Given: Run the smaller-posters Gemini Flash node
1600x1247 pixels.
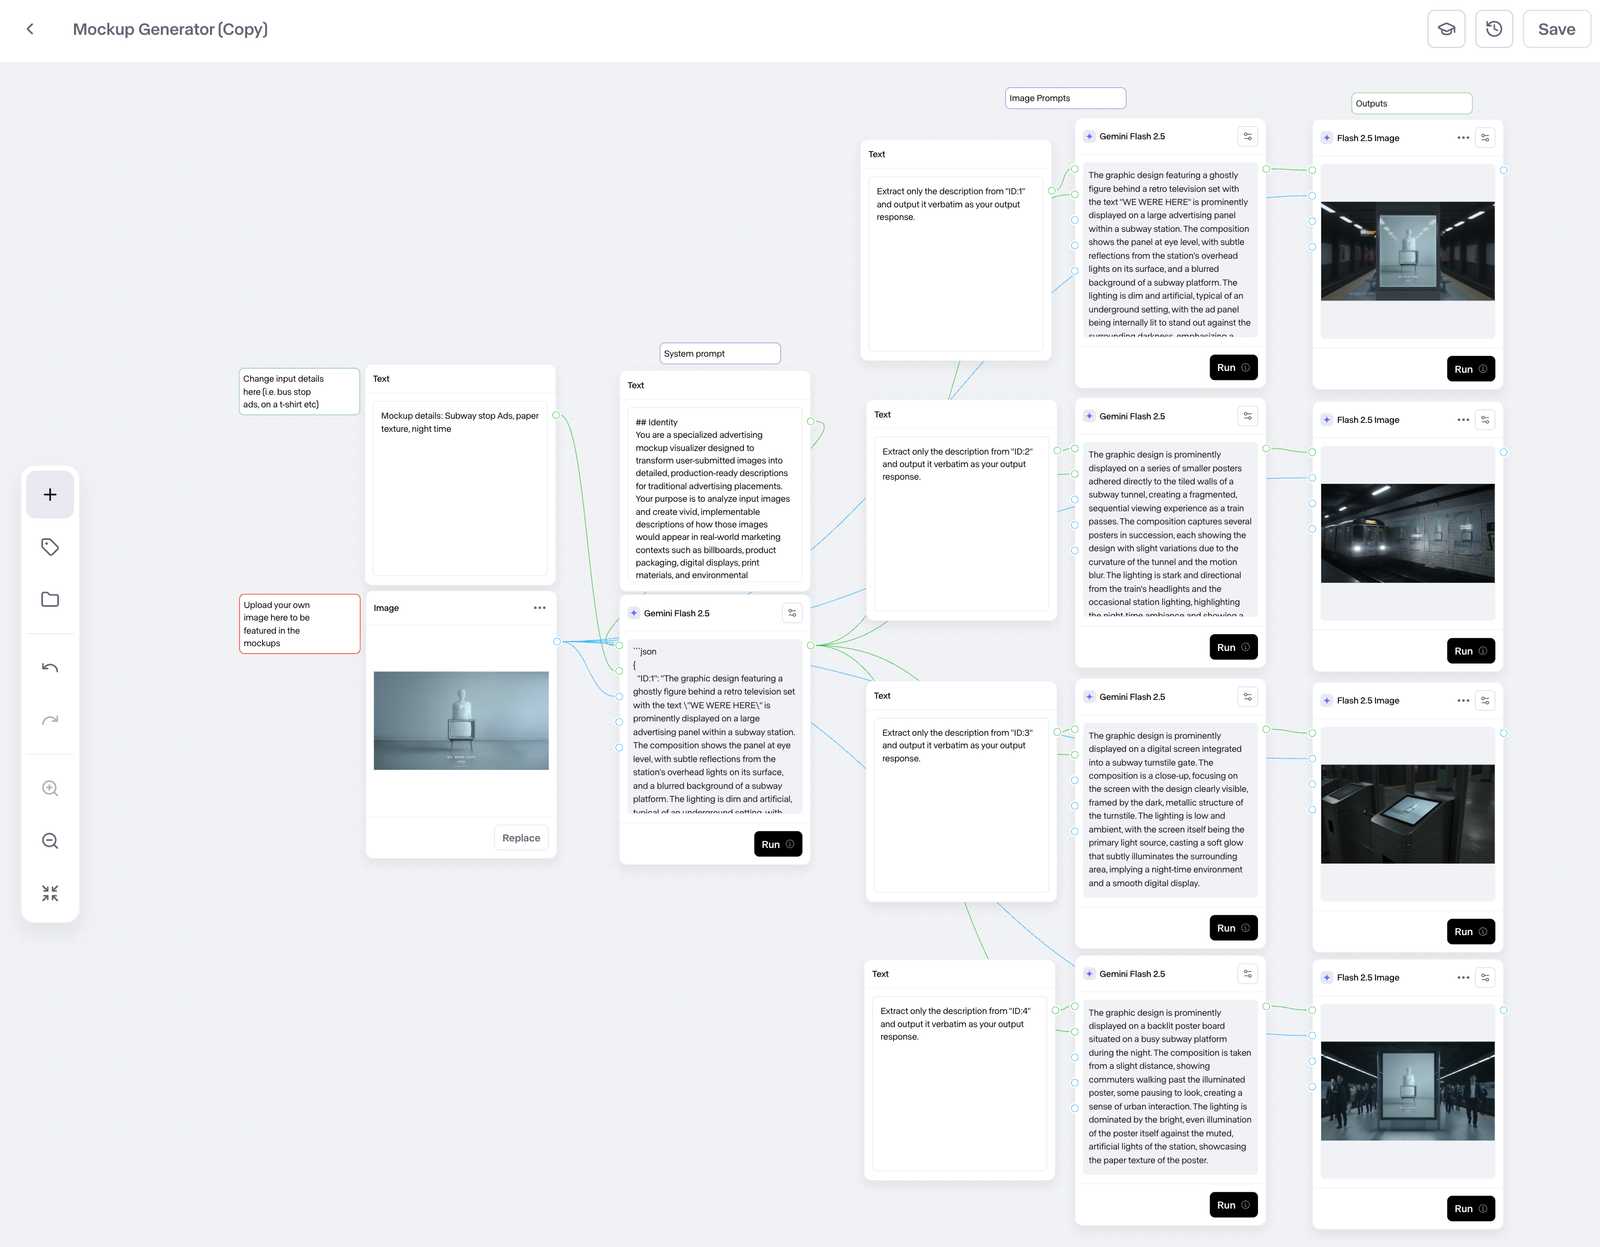Looking at the screenshot, I should tap(1233, 648).
